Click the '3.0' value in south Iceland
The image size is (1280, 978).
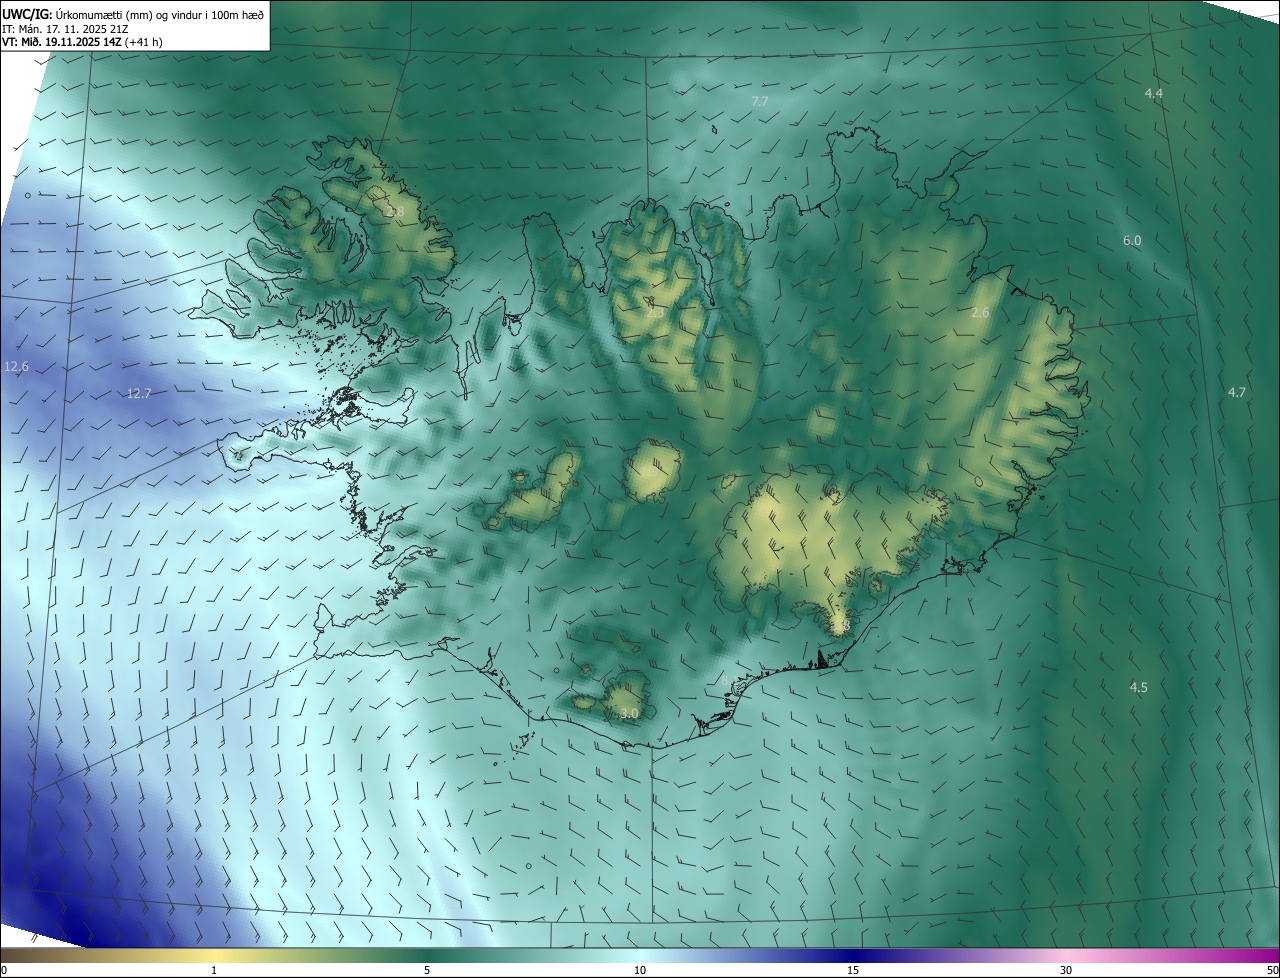pyautogui.click(x=629, y=713)
